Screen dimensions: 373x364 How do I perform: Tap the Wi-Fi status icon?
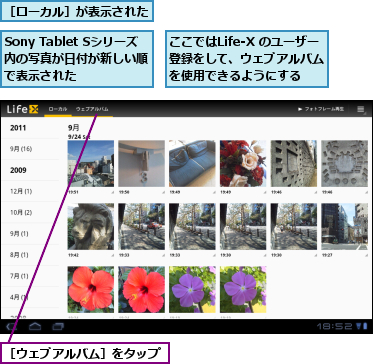click(x=358, y=326)
